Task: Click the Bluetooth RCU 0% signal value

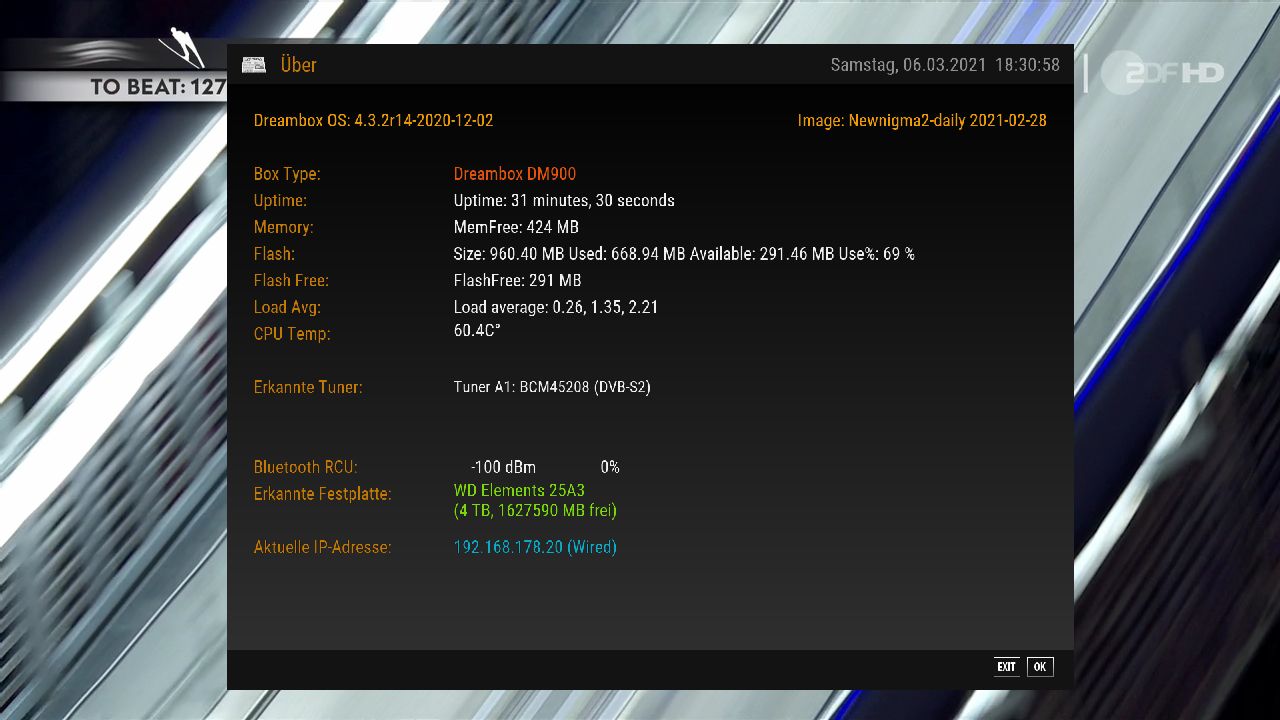Action: pos(609,467)
